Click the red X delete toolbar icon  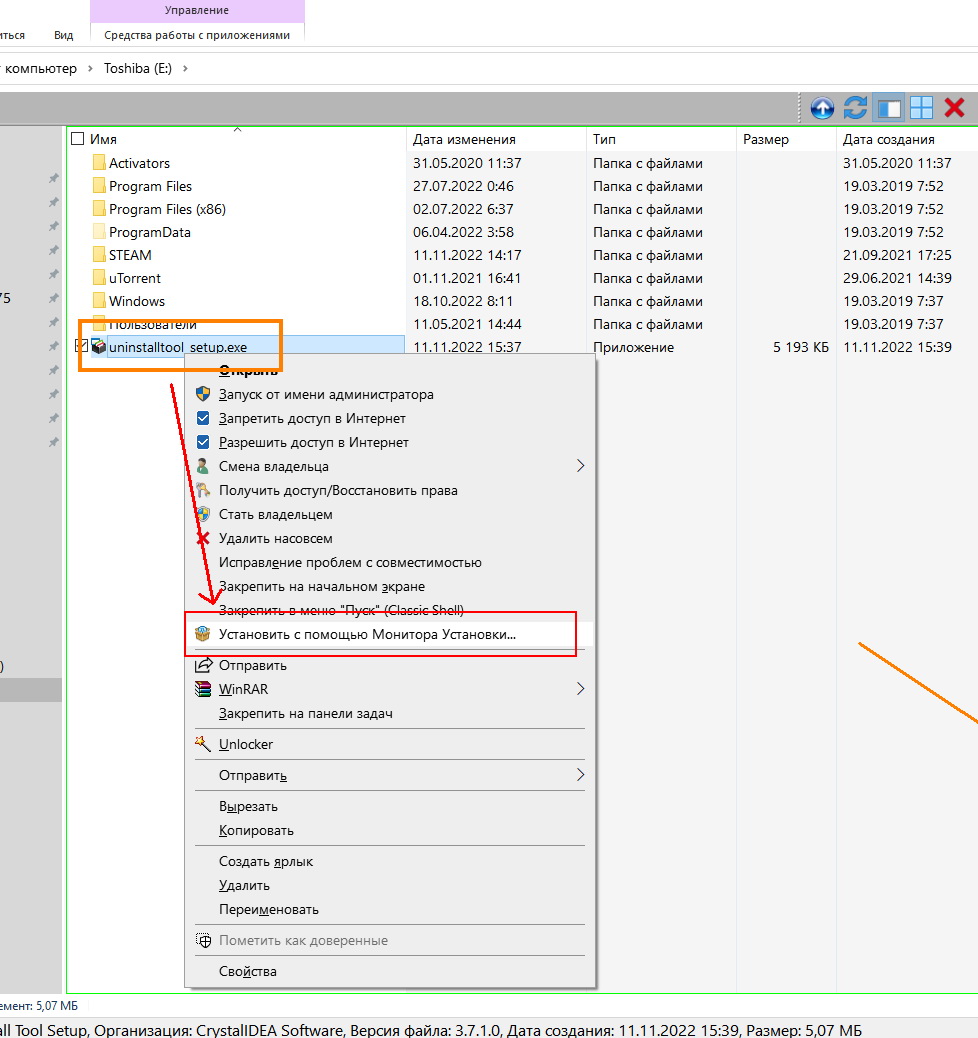pos(954,108)
